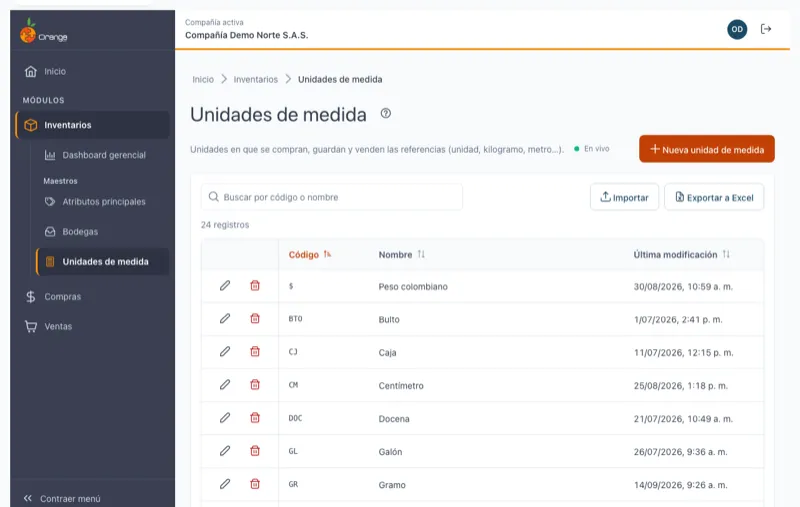Sort by Última modificación column
This screenshot has width=800, height=507.
click(x=682, y=255)
